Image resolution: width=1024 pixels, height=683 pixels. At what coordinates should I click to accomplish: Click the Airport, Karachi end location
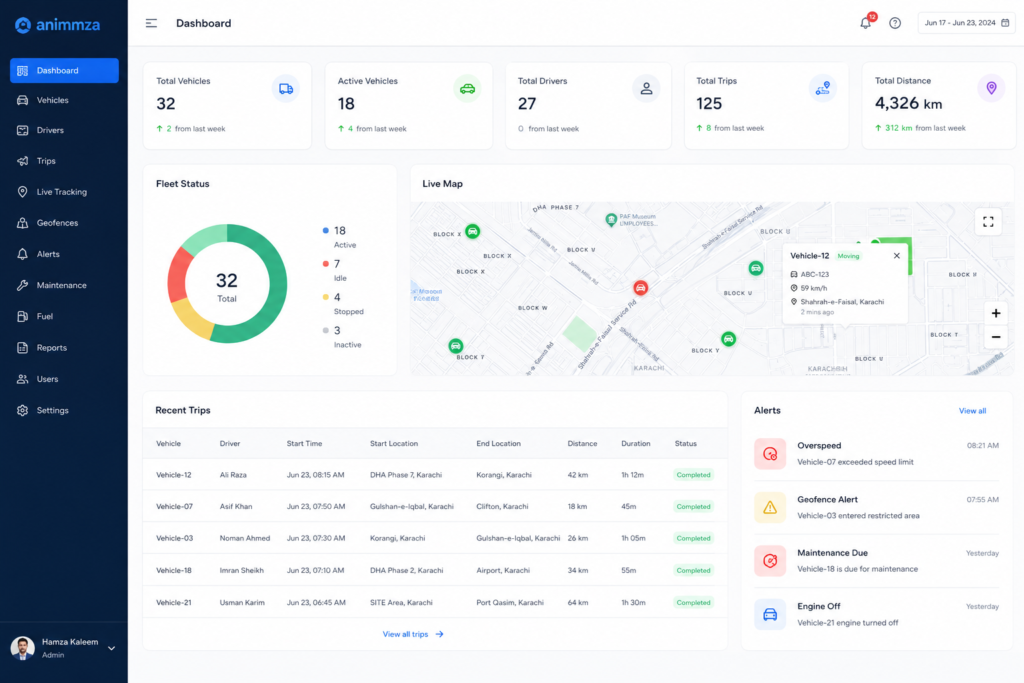click(x=503, y=571)
